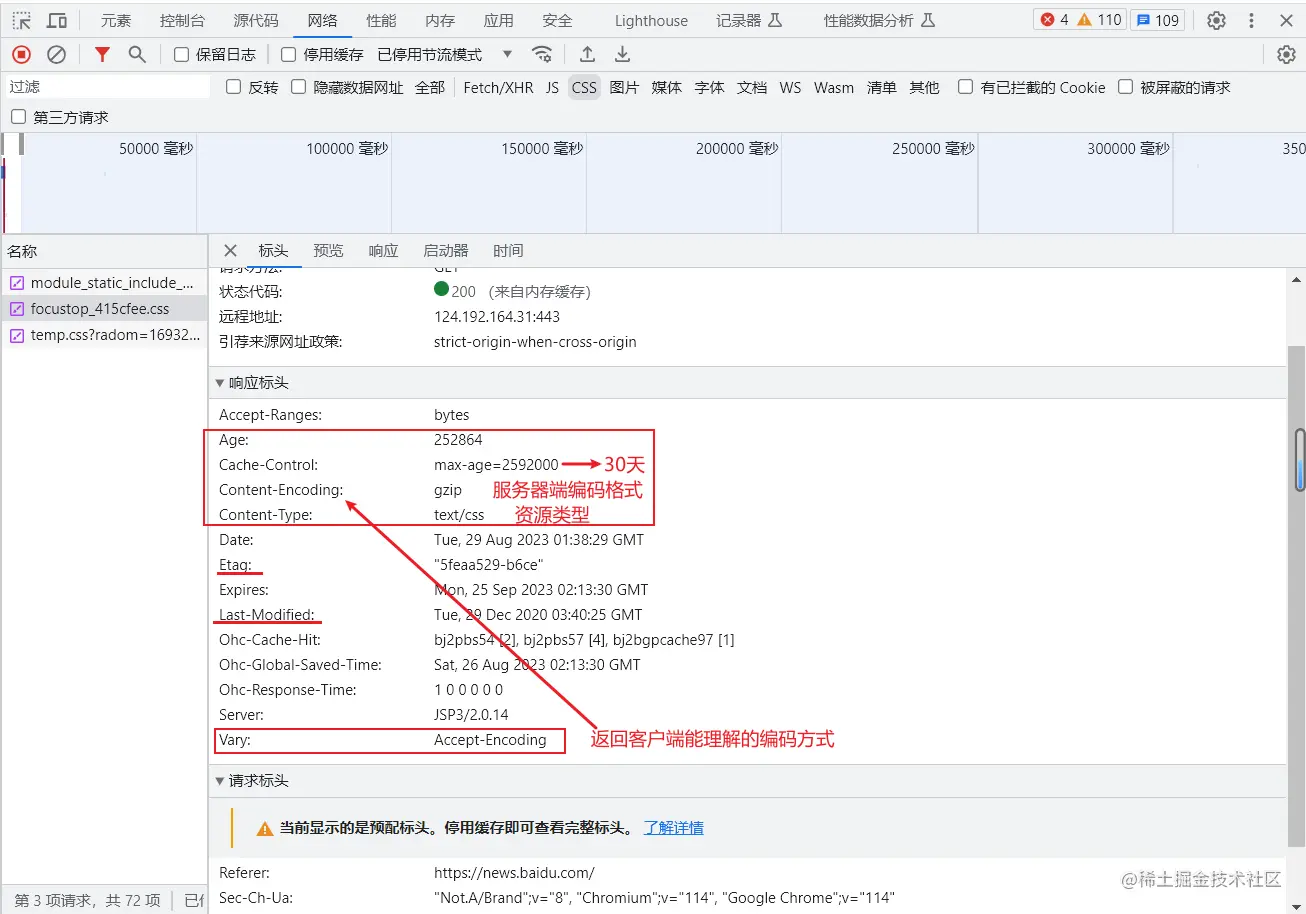
Task: Switch to the 启动器 details tab
Action: click(446, 251)
